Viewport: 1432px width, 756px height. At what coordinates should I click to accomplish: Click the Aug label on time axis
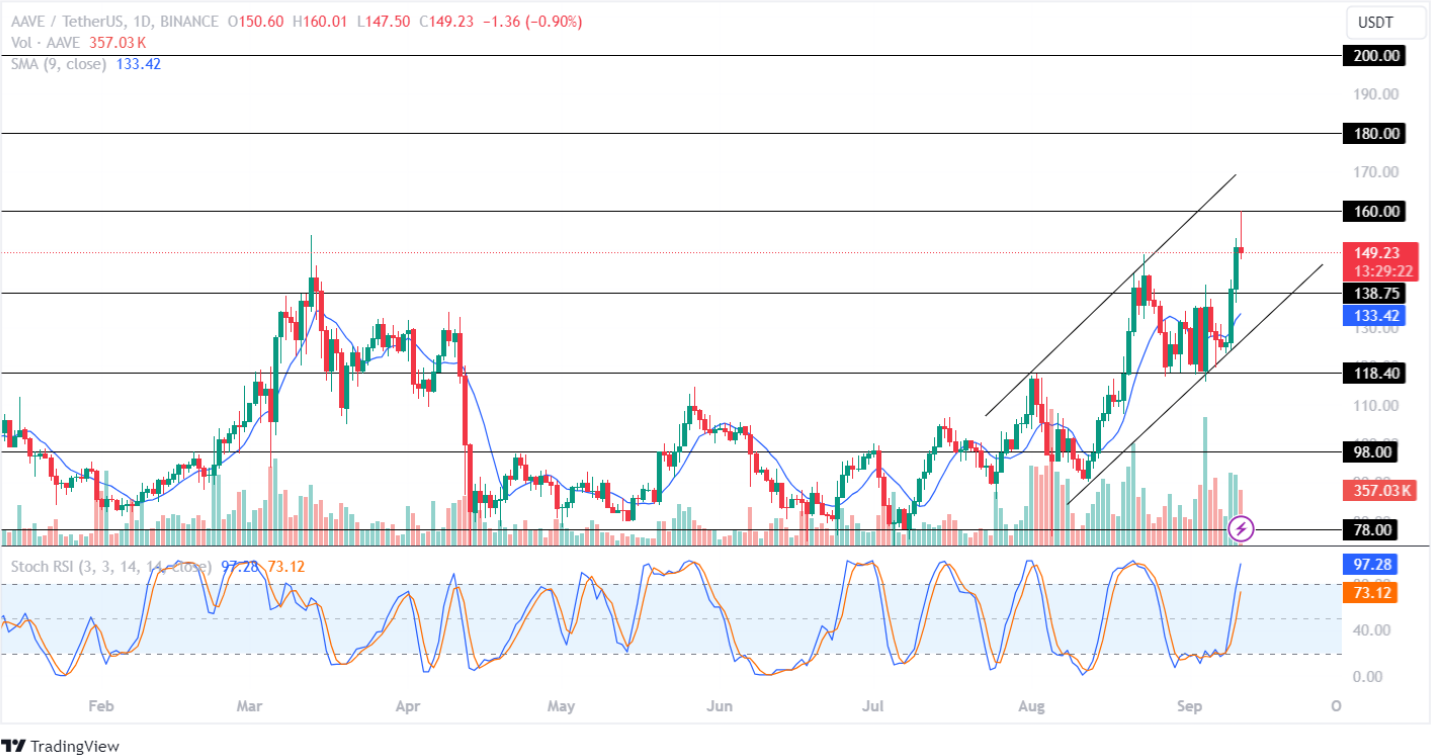click(1031, 706)
